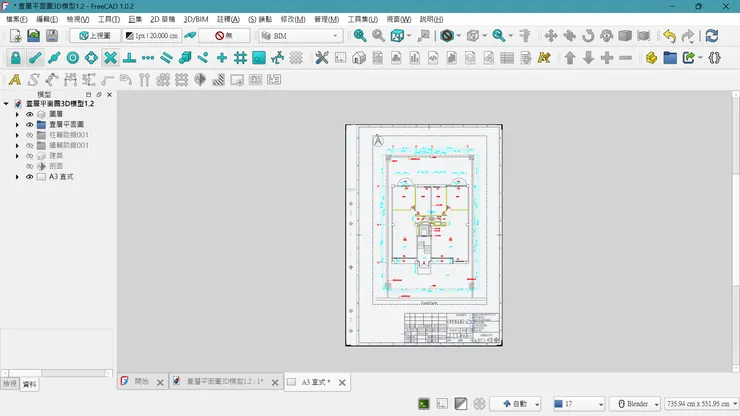Open the Blender navigation style dropdown

pyautogui.click(x=635, y=403)
